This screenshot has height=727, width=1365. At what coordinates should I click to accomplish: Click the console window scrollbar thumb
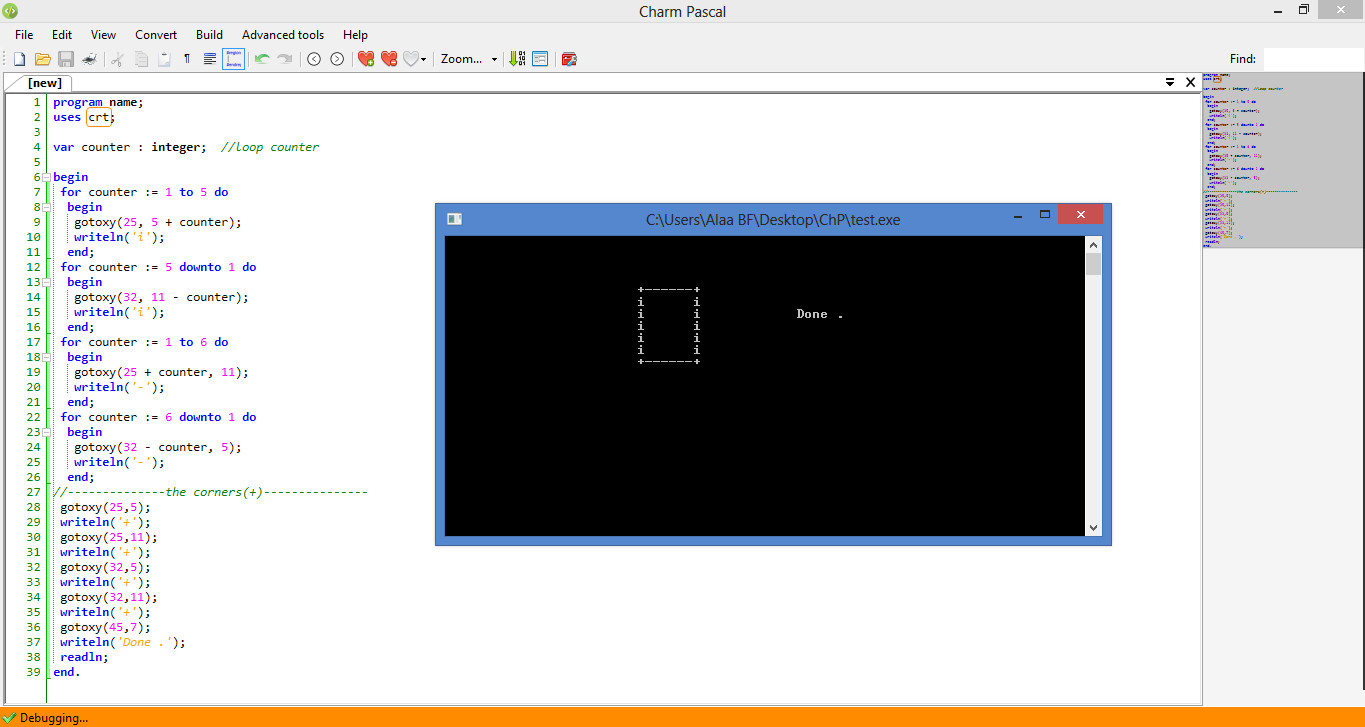[1093, 264]
